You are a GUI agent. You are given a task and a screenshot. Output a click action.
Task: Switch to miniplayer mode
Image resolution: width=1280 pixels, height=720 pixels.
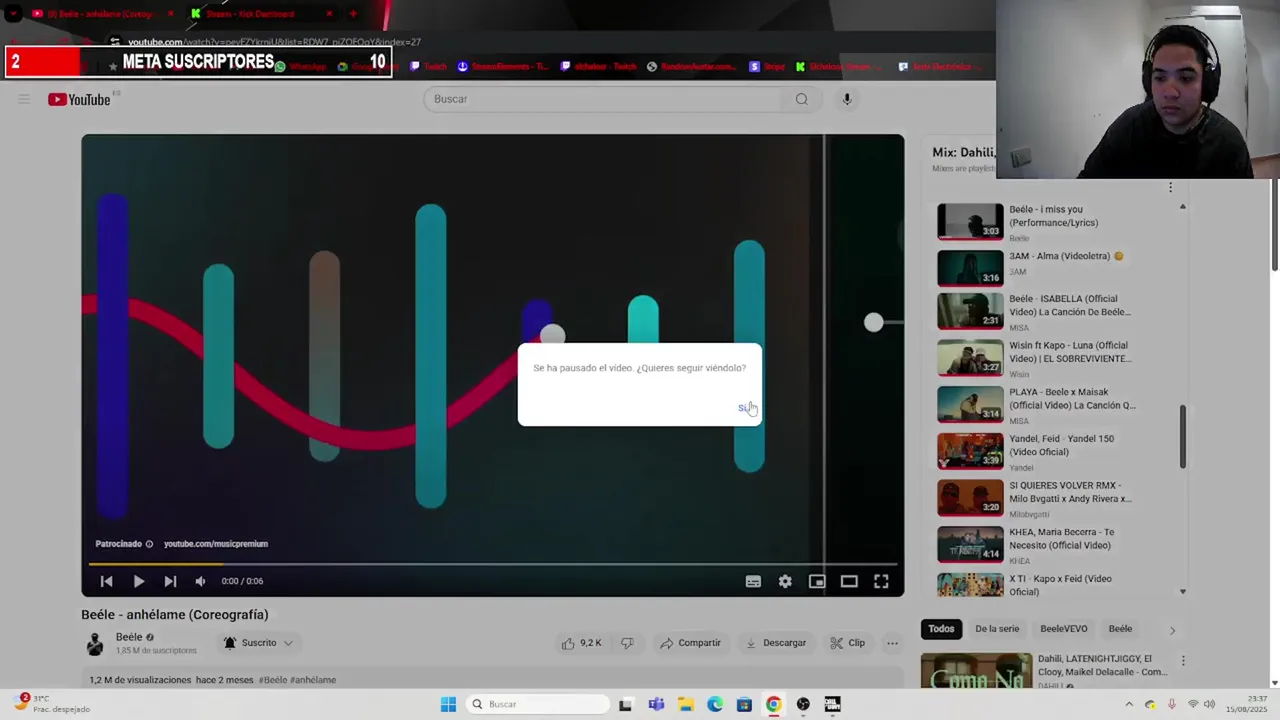[x=817, y=581]
